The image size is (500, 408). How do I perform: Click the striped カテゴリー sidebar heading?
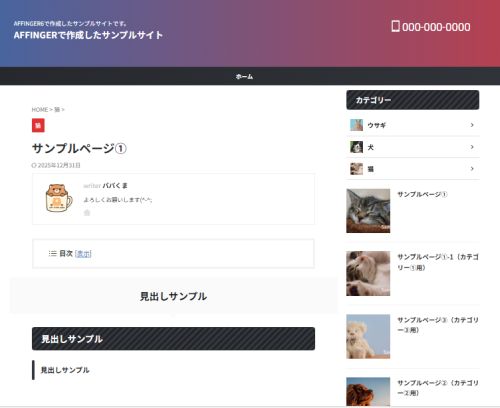pos(413,100)
